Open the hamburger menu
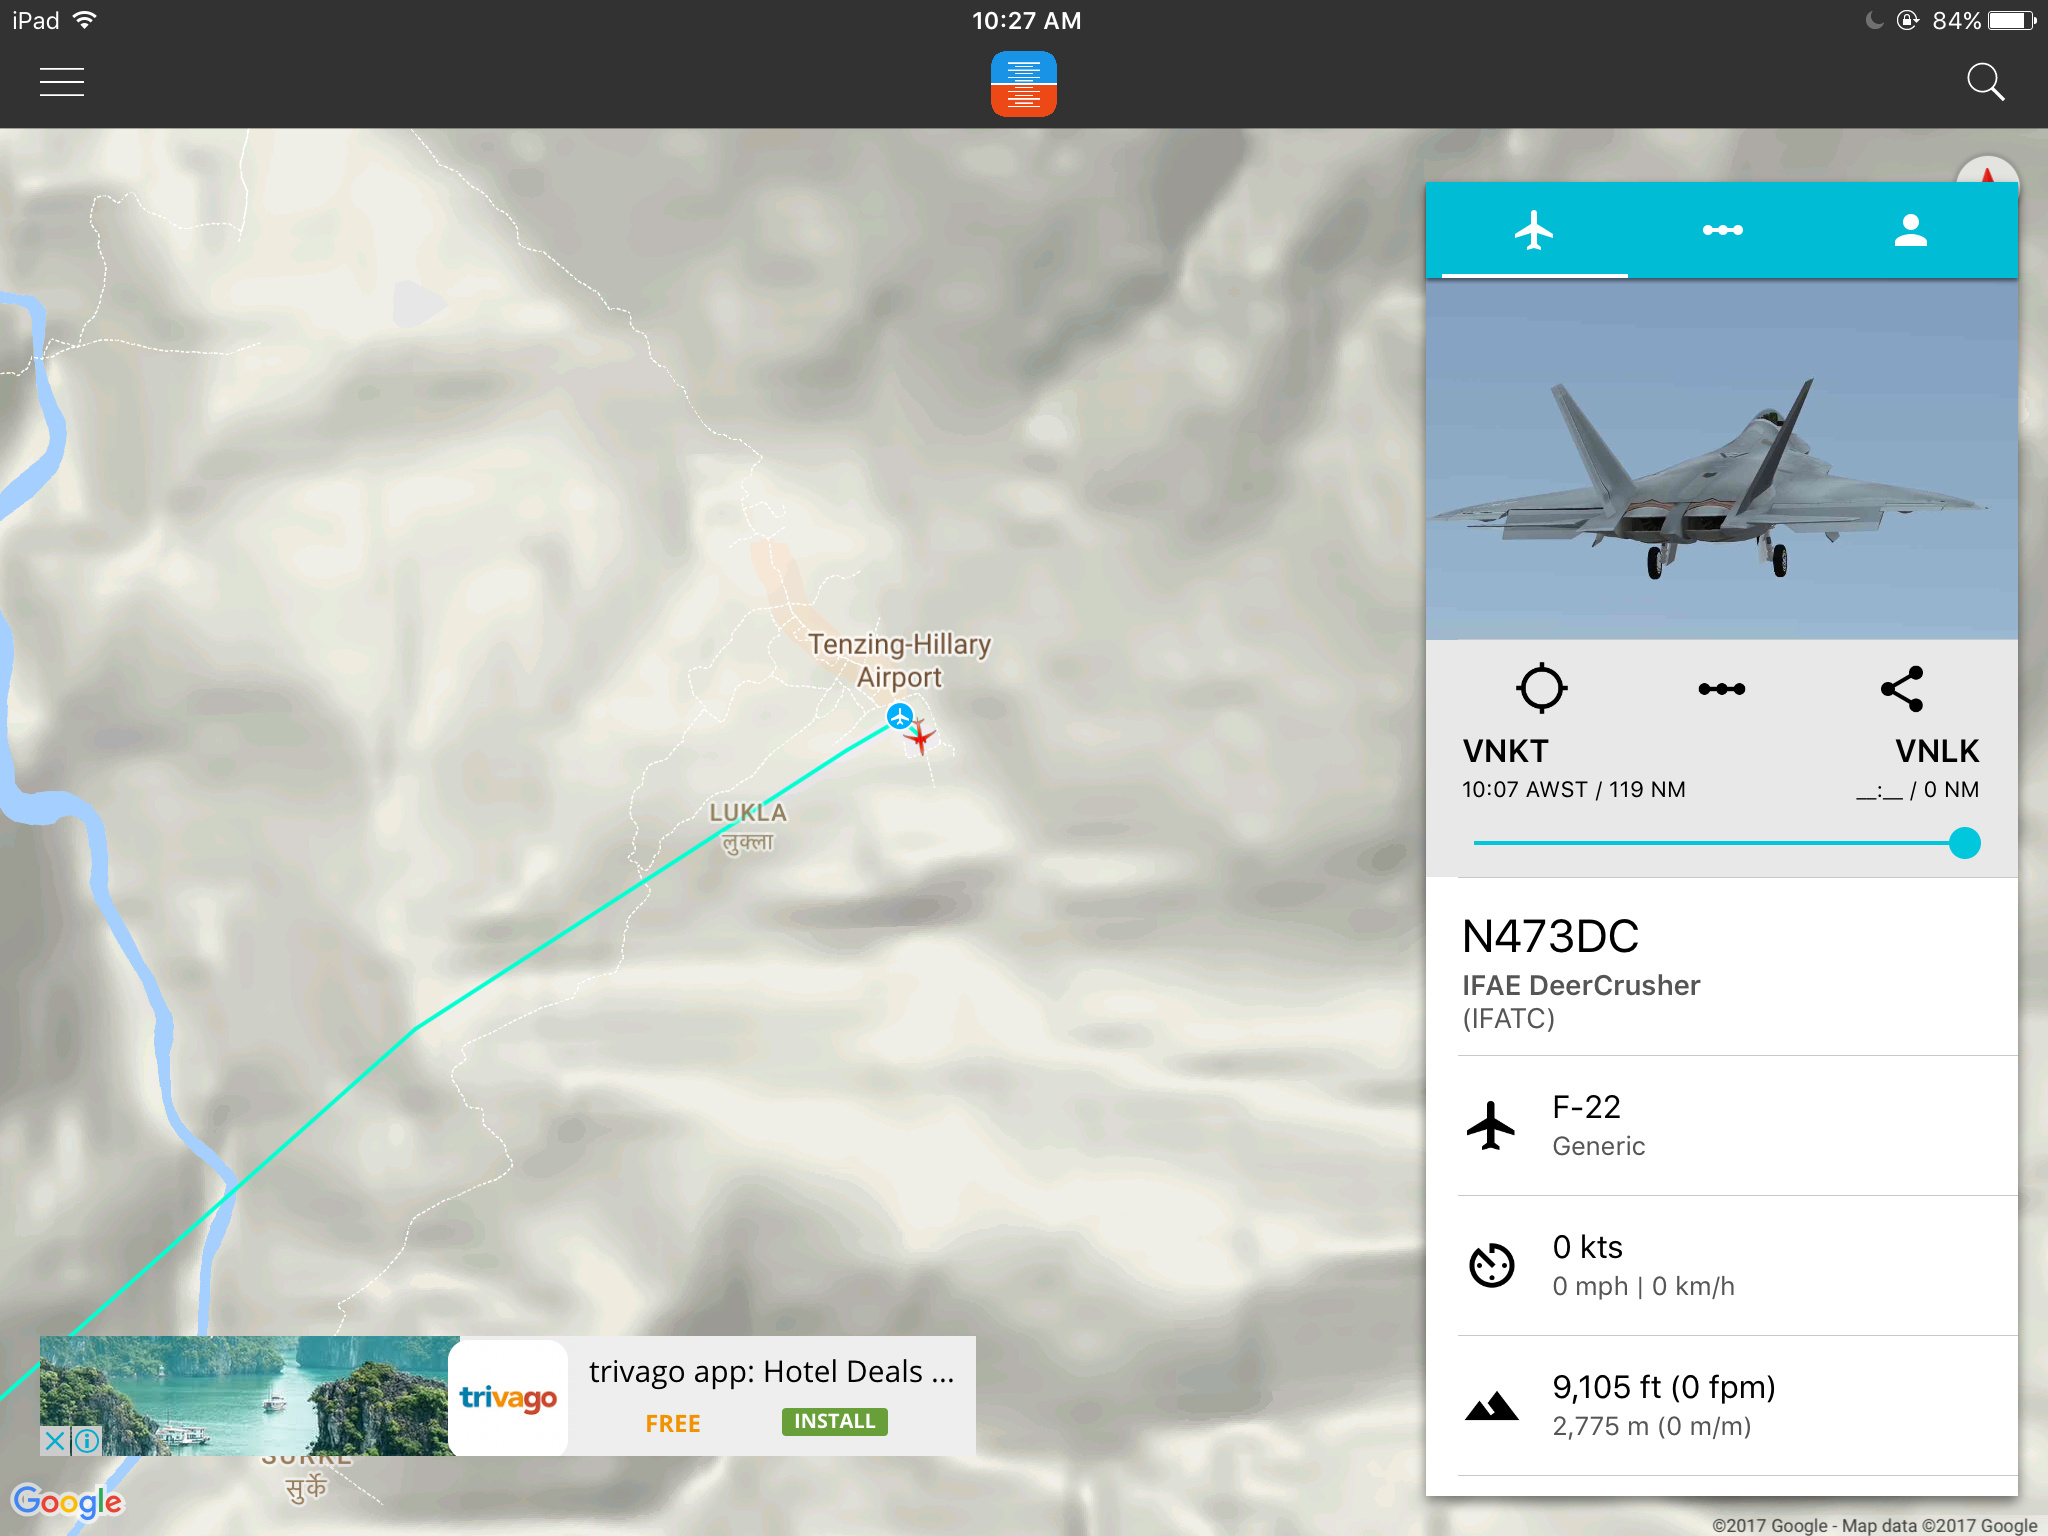 click(x=62, y=82)
